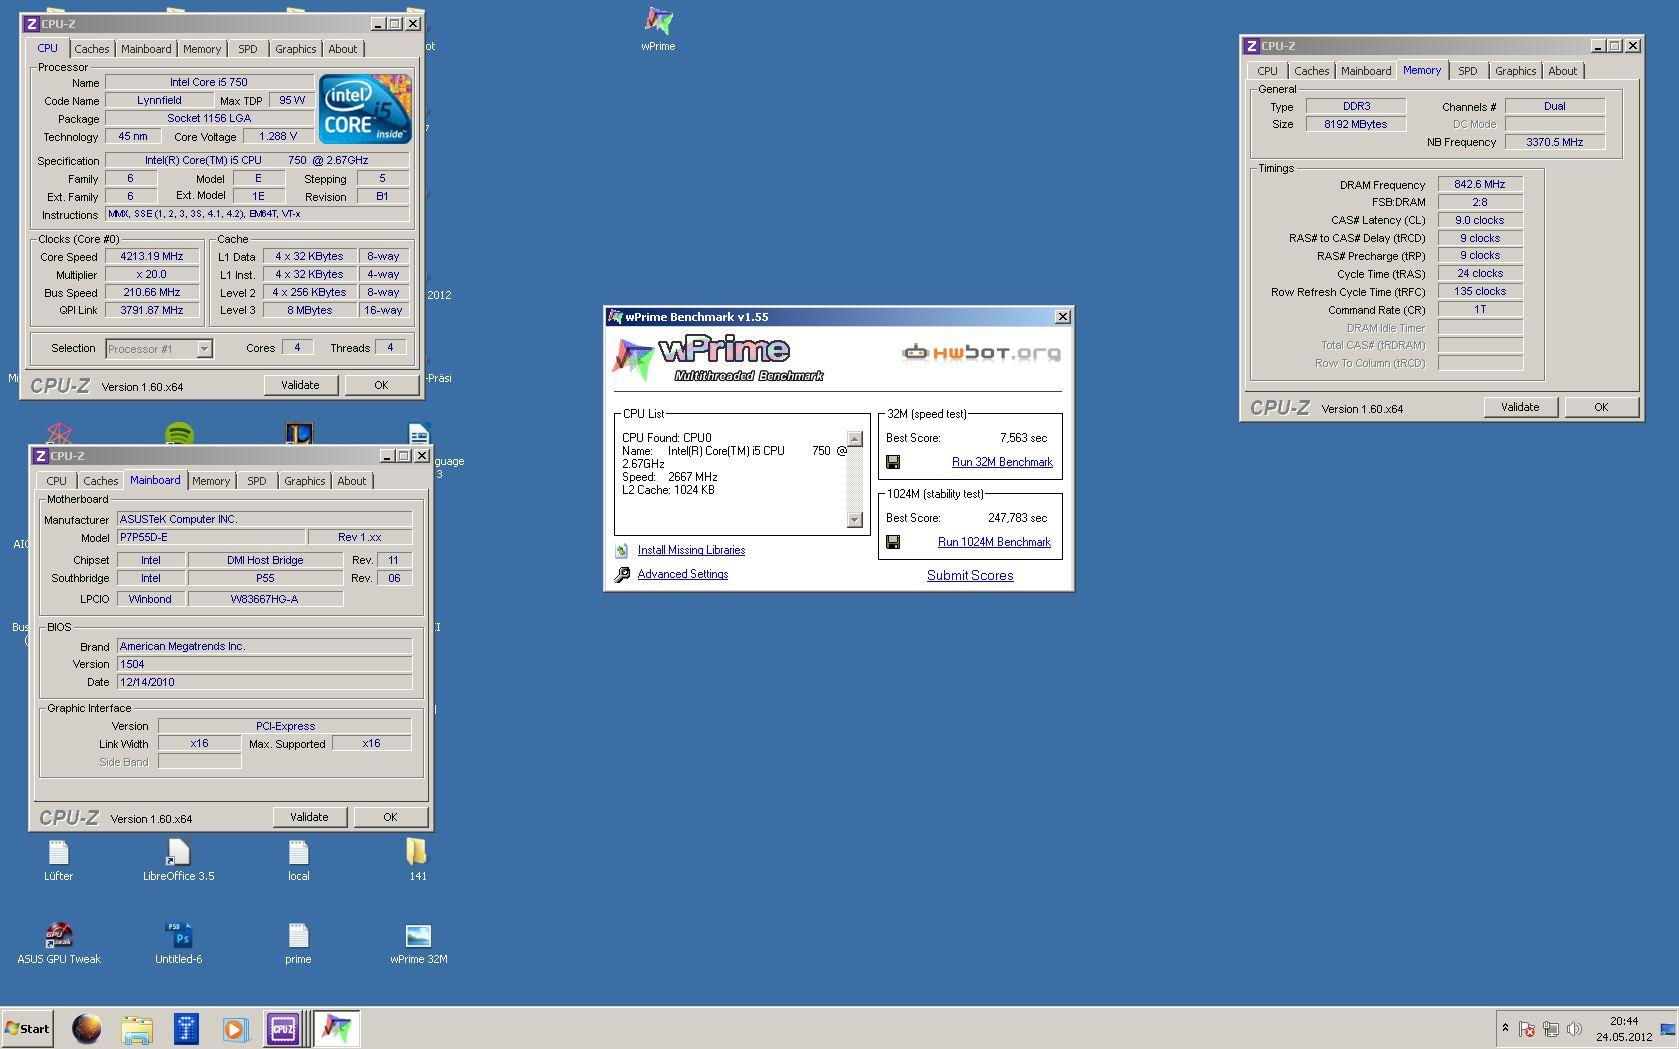Click Validate in the Memory window
The image size is (1679, 1049).
(1520, 407)
